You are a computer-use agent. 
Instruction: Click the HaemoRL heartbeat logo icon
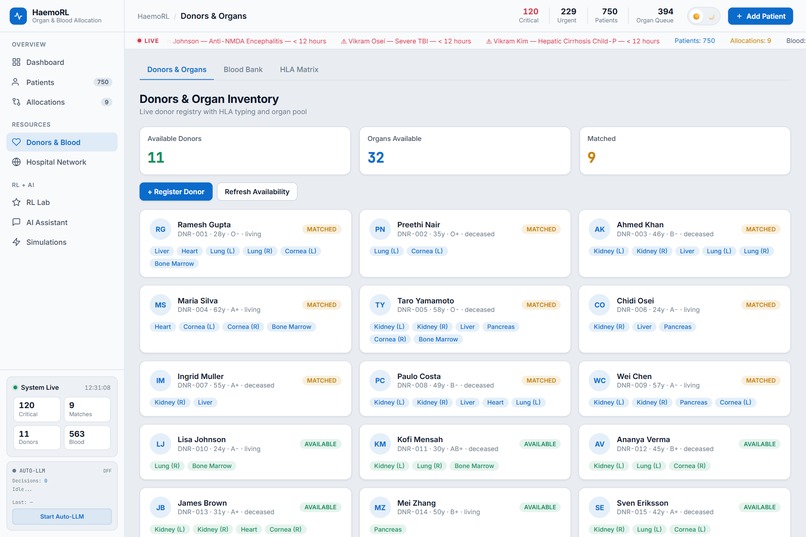[x=19, y=16]
